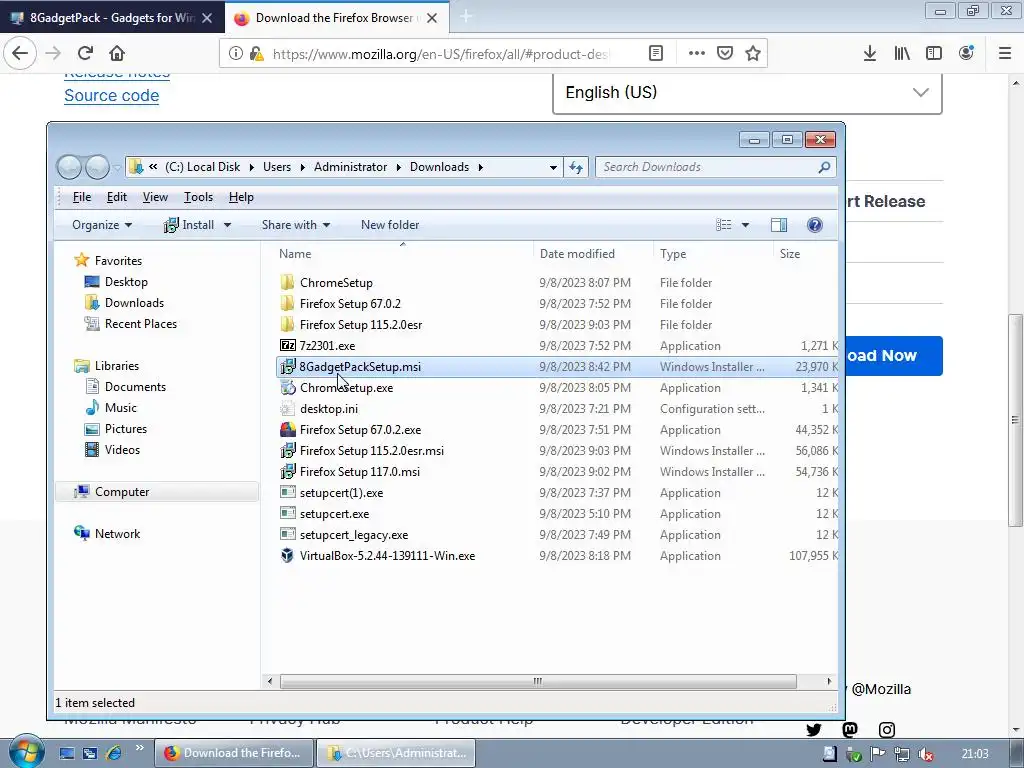Viewport: 1024px width, 768px height.
Task: Click Firefox back arrow button
Action: click(20, 53)
